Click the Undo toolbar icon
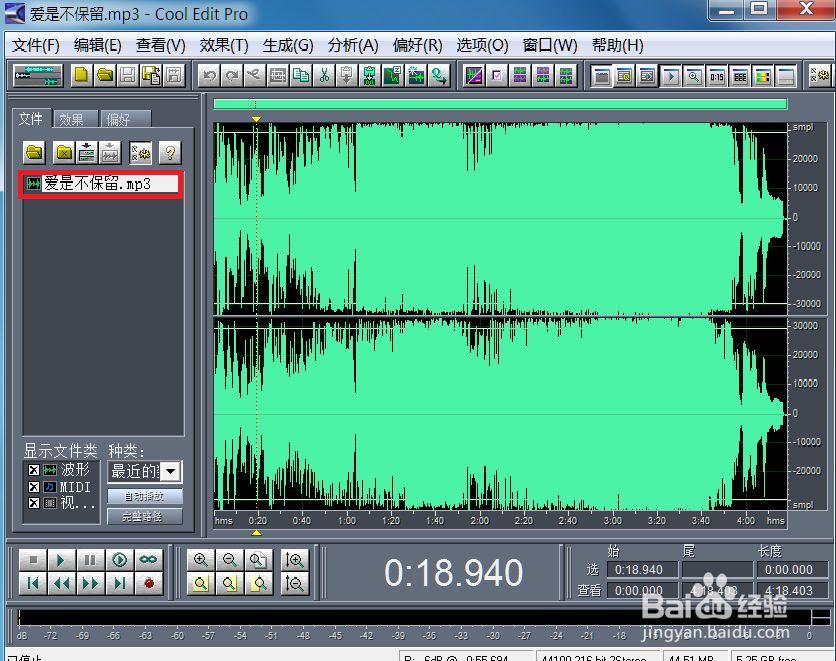The width and height of the screenshot is (836, 661). [209, 76]
